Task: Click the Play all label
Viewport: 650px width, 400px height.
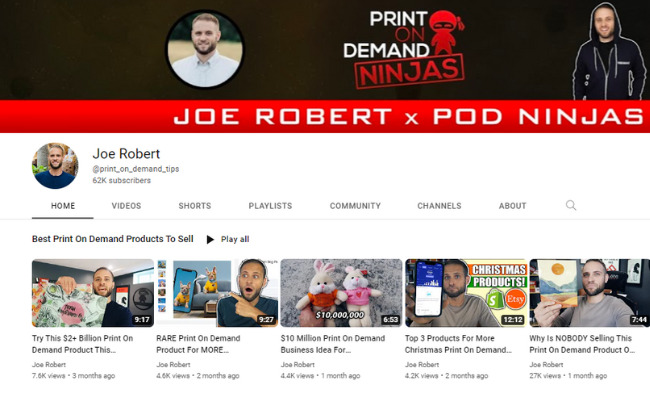Action: [x=235, y=239]
